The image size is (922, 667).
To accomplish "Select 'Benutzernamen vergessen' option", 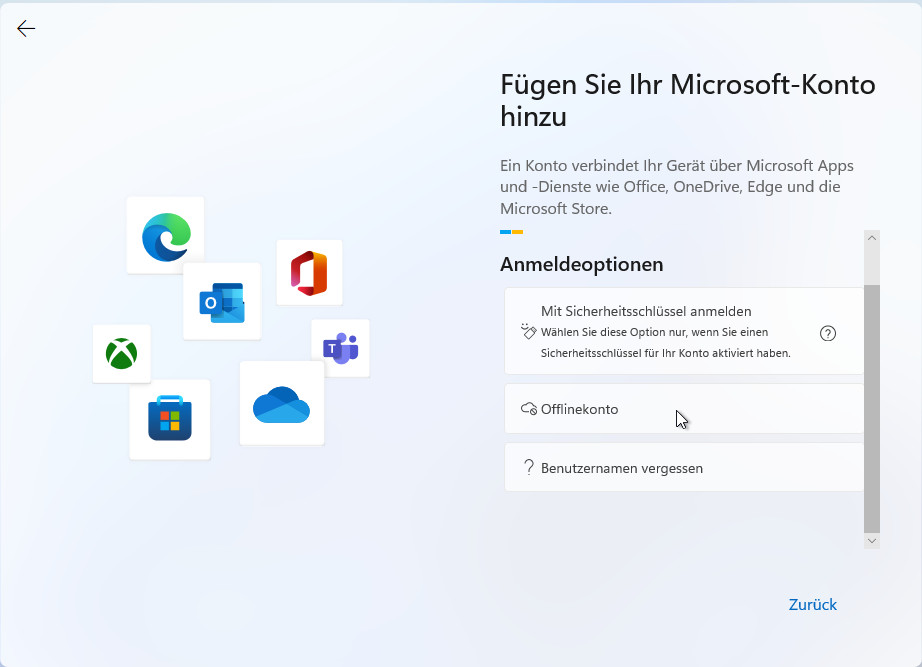I will pyautogui.click(x=621, y=468).
